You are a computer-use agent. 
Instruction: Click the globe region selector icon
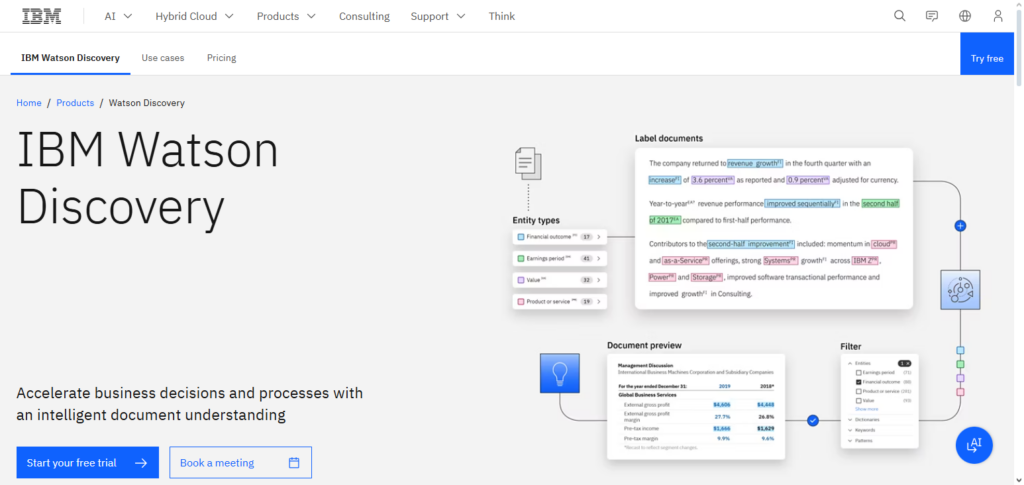(x=965, y=16)
